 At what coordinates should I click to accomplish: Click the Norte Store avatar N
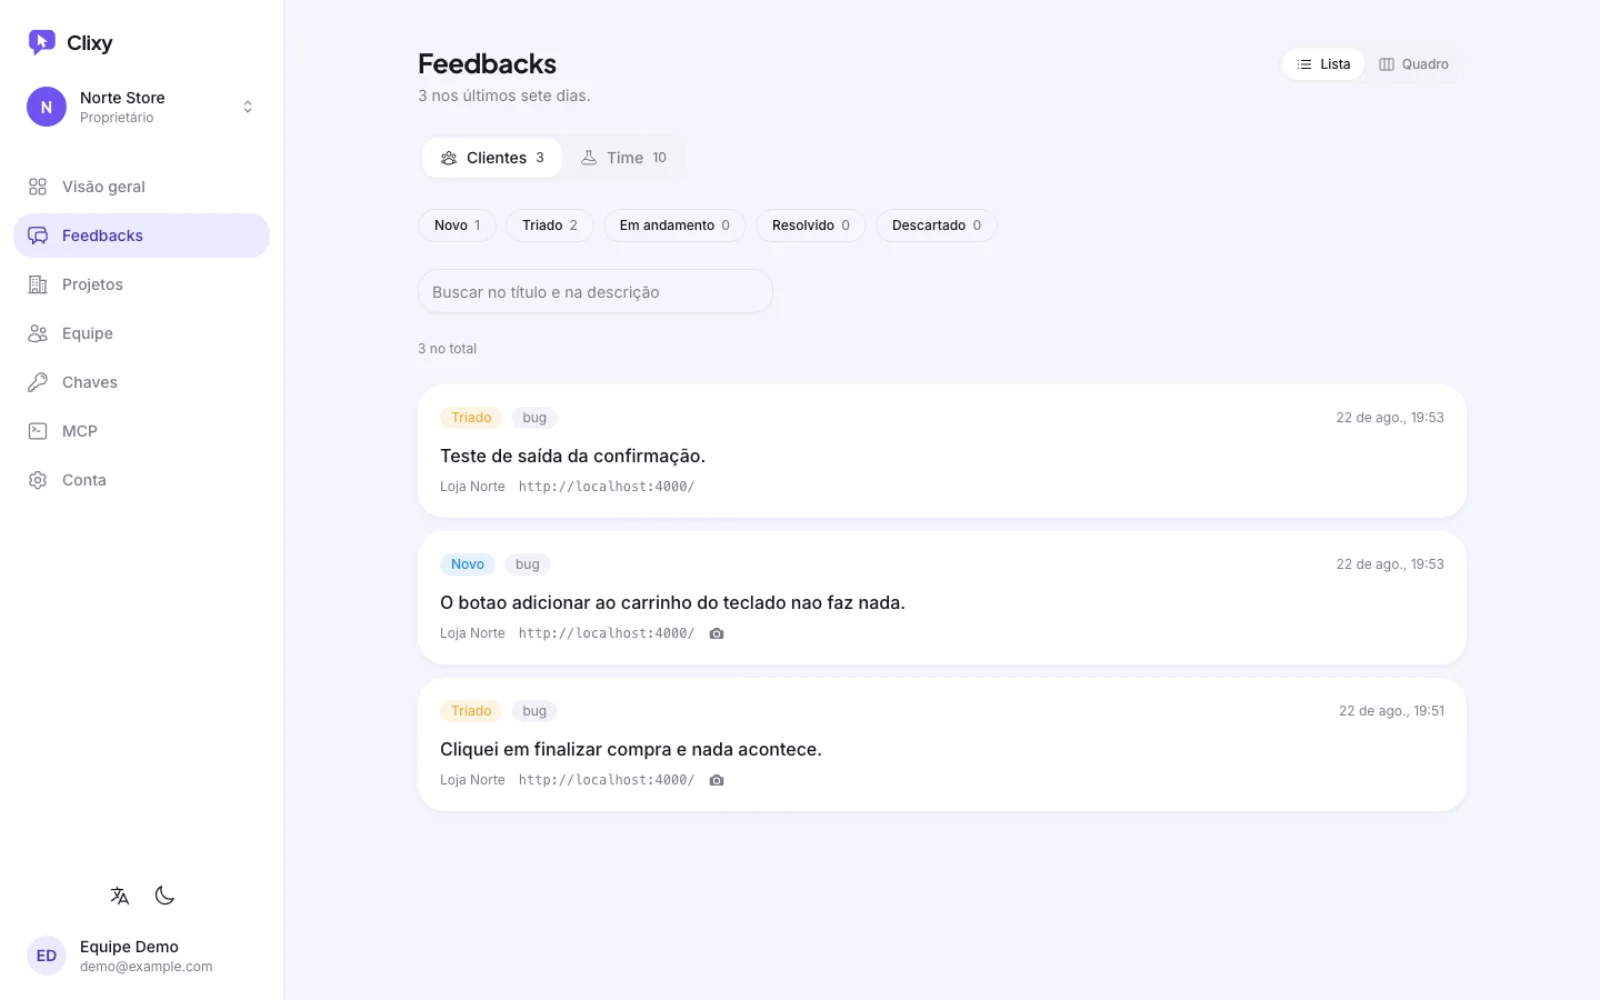click(46, 107)
